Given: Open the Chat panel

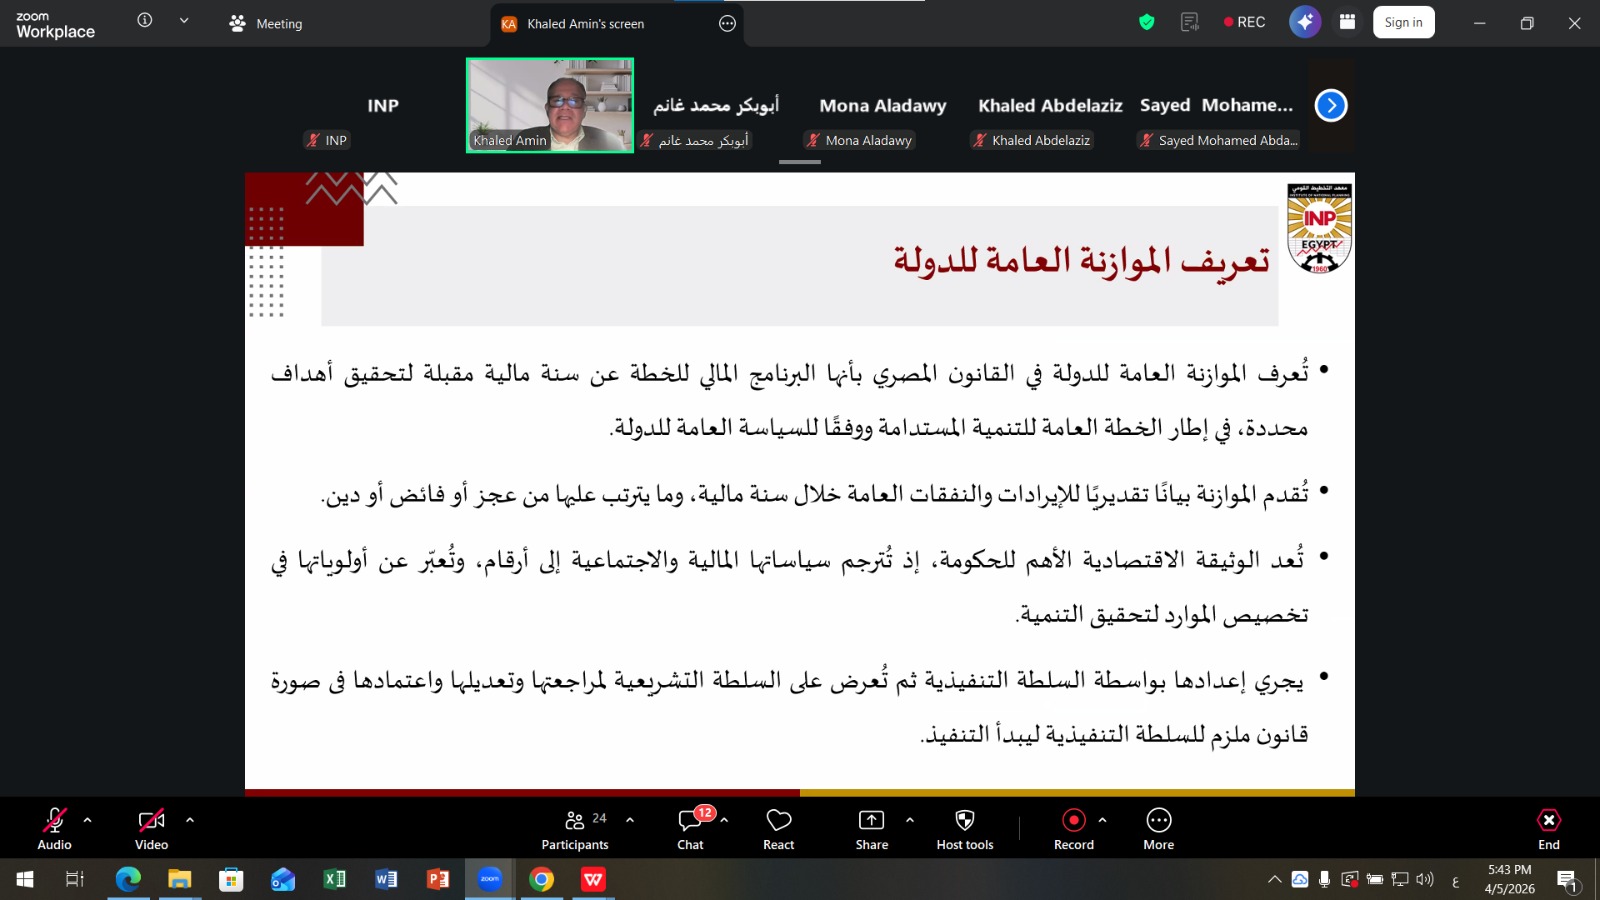Looking at the screenshot, I should coord(690,829).
